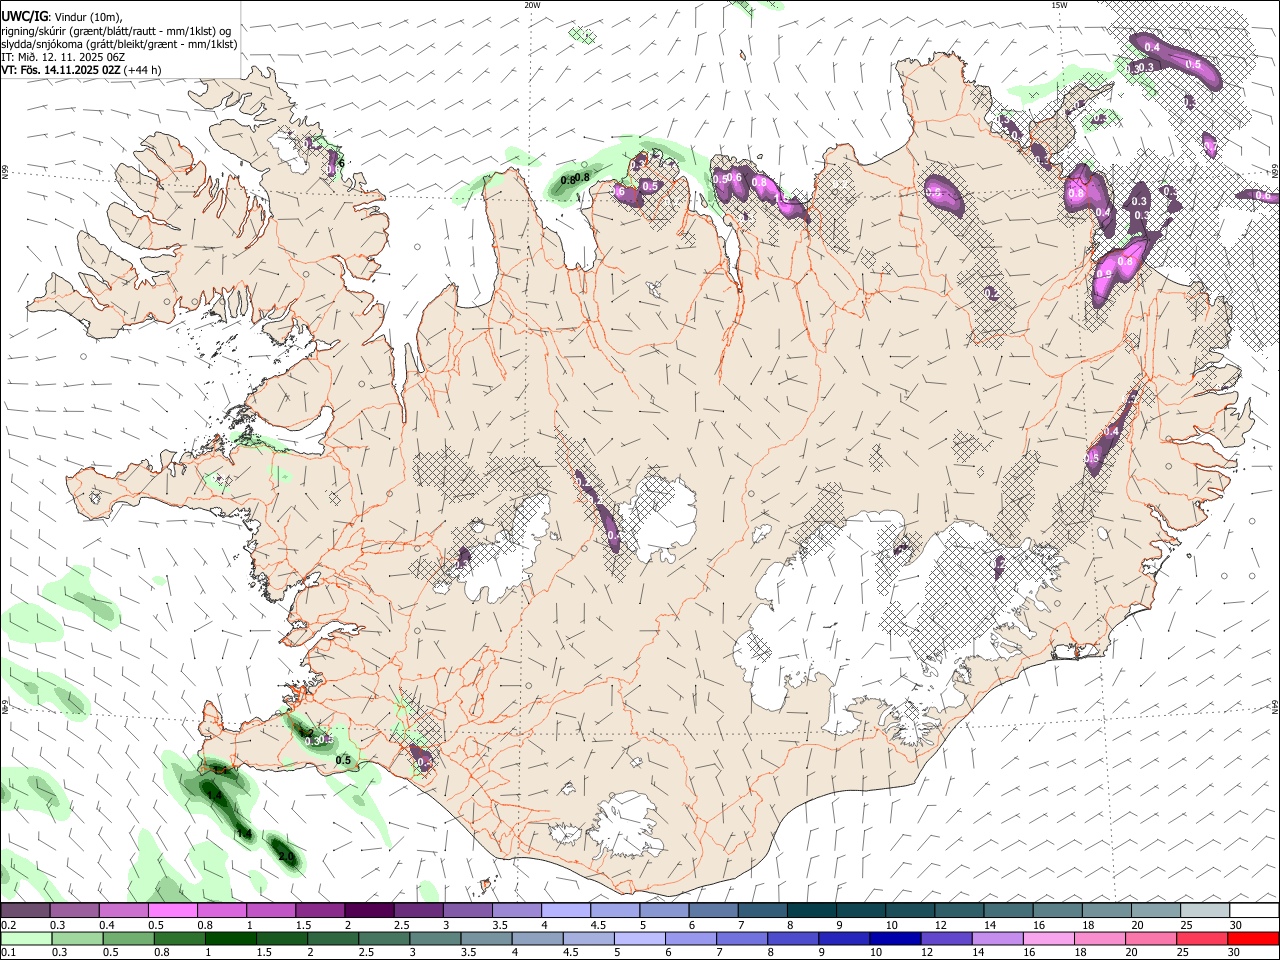Pick the pale periwinkle snow scale swatch labeled 4
Viewport: 1280px width, 960px height.
566,910
